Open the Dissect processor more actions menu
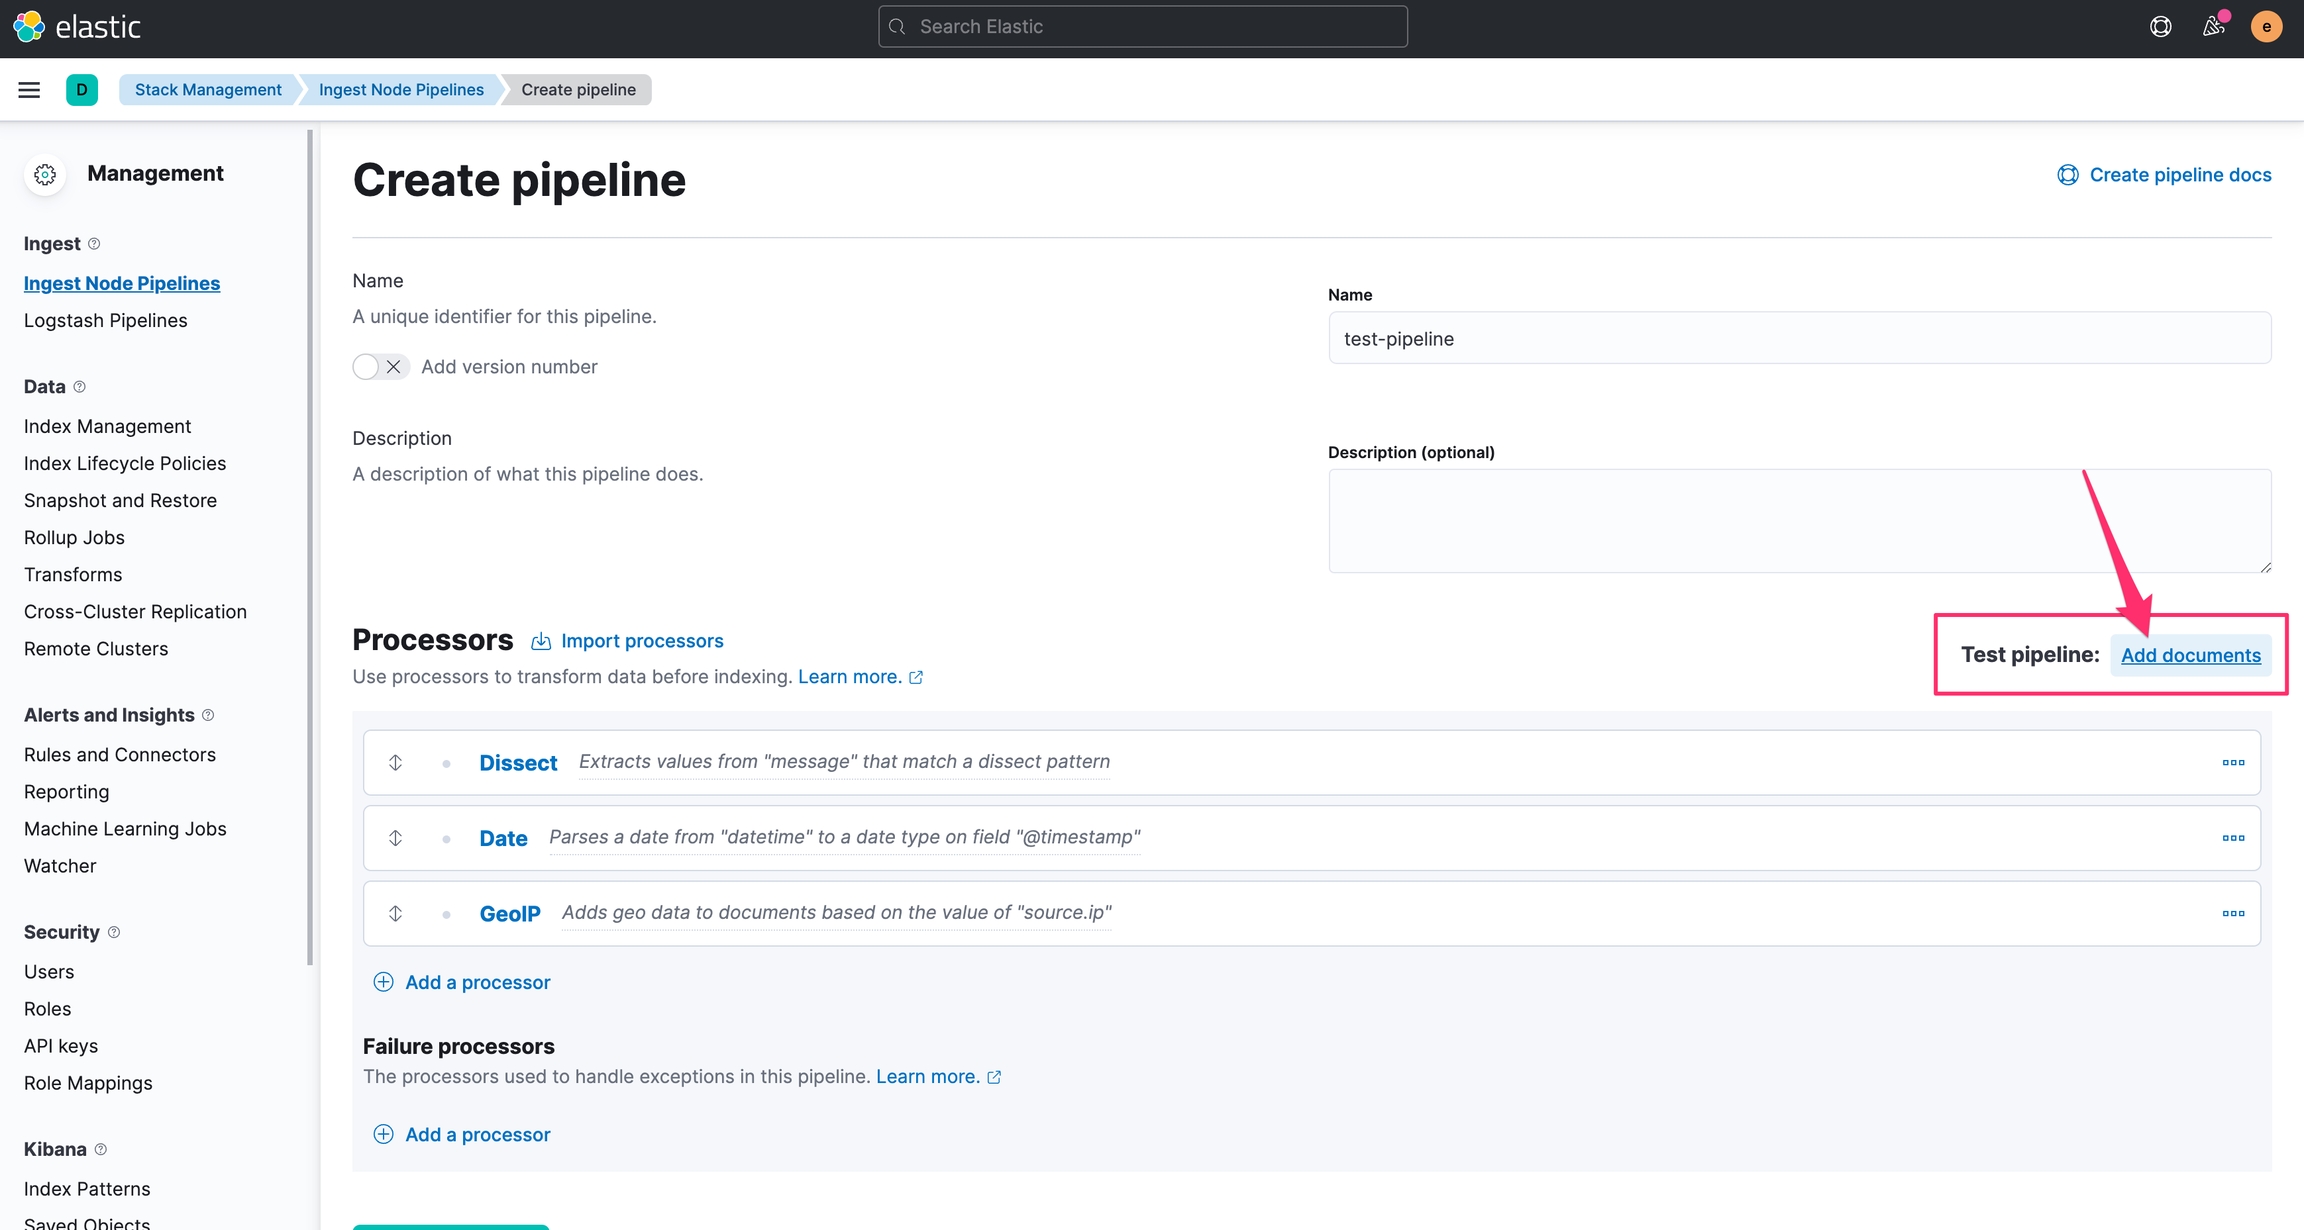The height and width of the screenshot is (1230, 2304). tap(2233, 763)
